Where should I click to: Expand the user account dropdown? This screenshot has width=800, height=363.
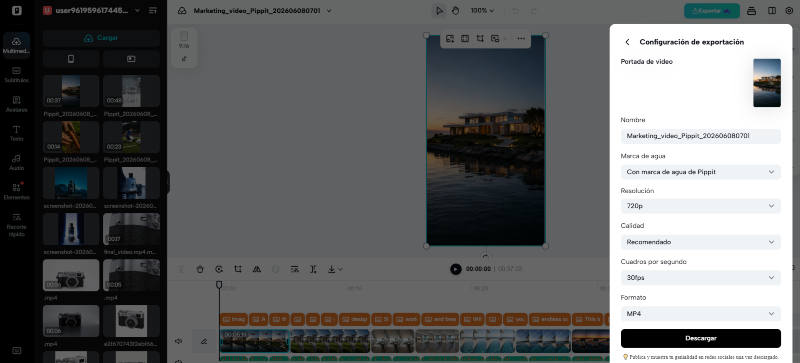137,10
